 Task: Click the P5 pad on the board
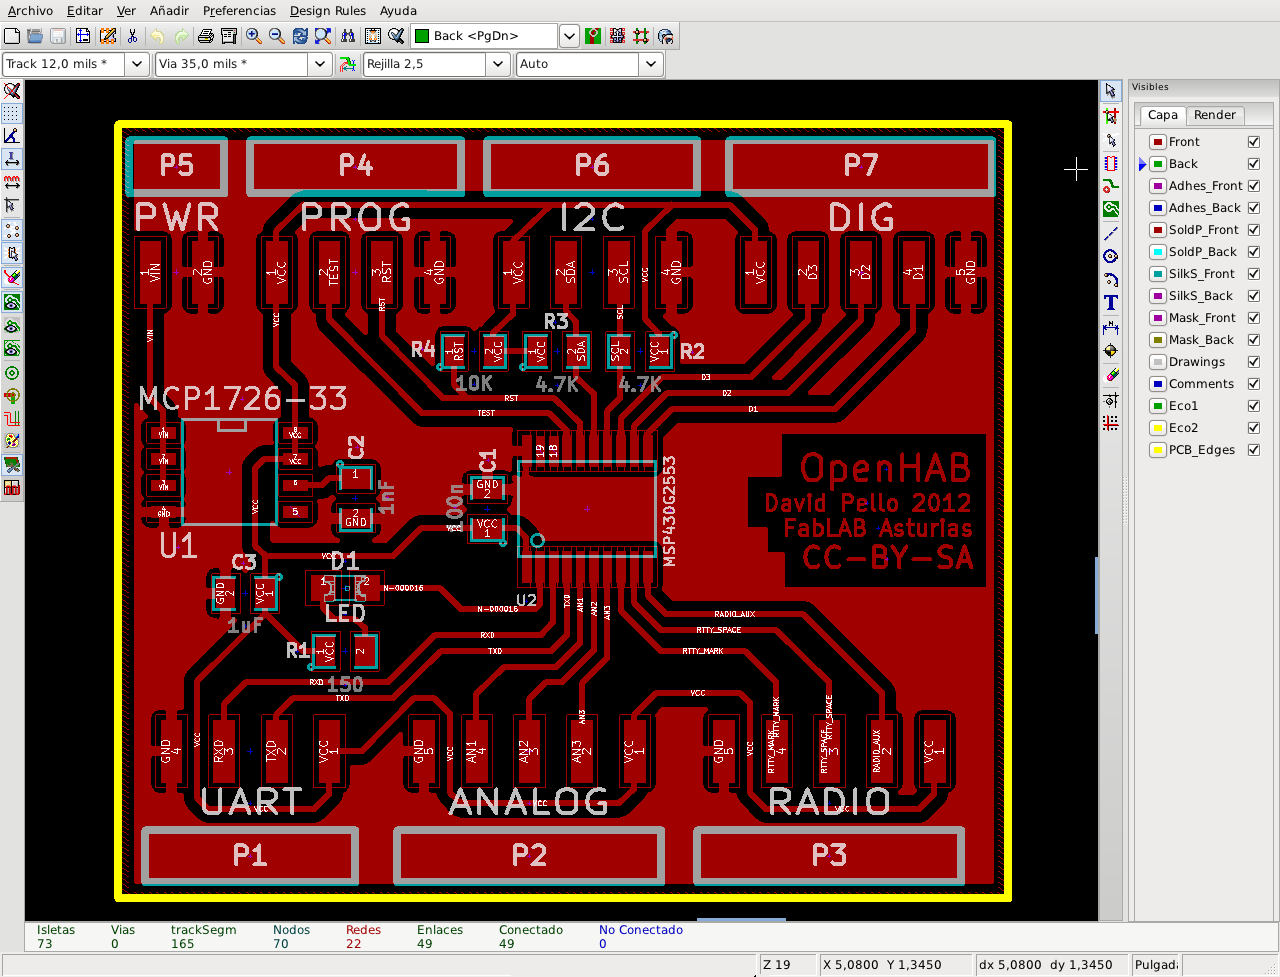(x=177, y=165)
